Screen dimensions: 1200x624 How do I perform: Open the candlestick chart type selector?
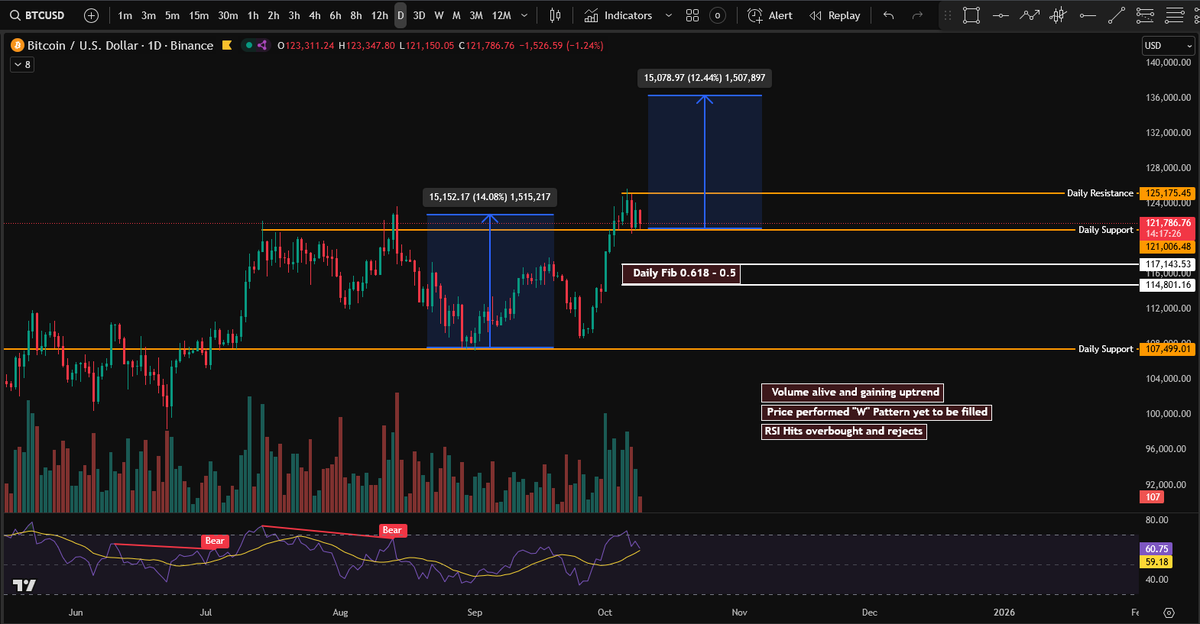click(556, 15)
